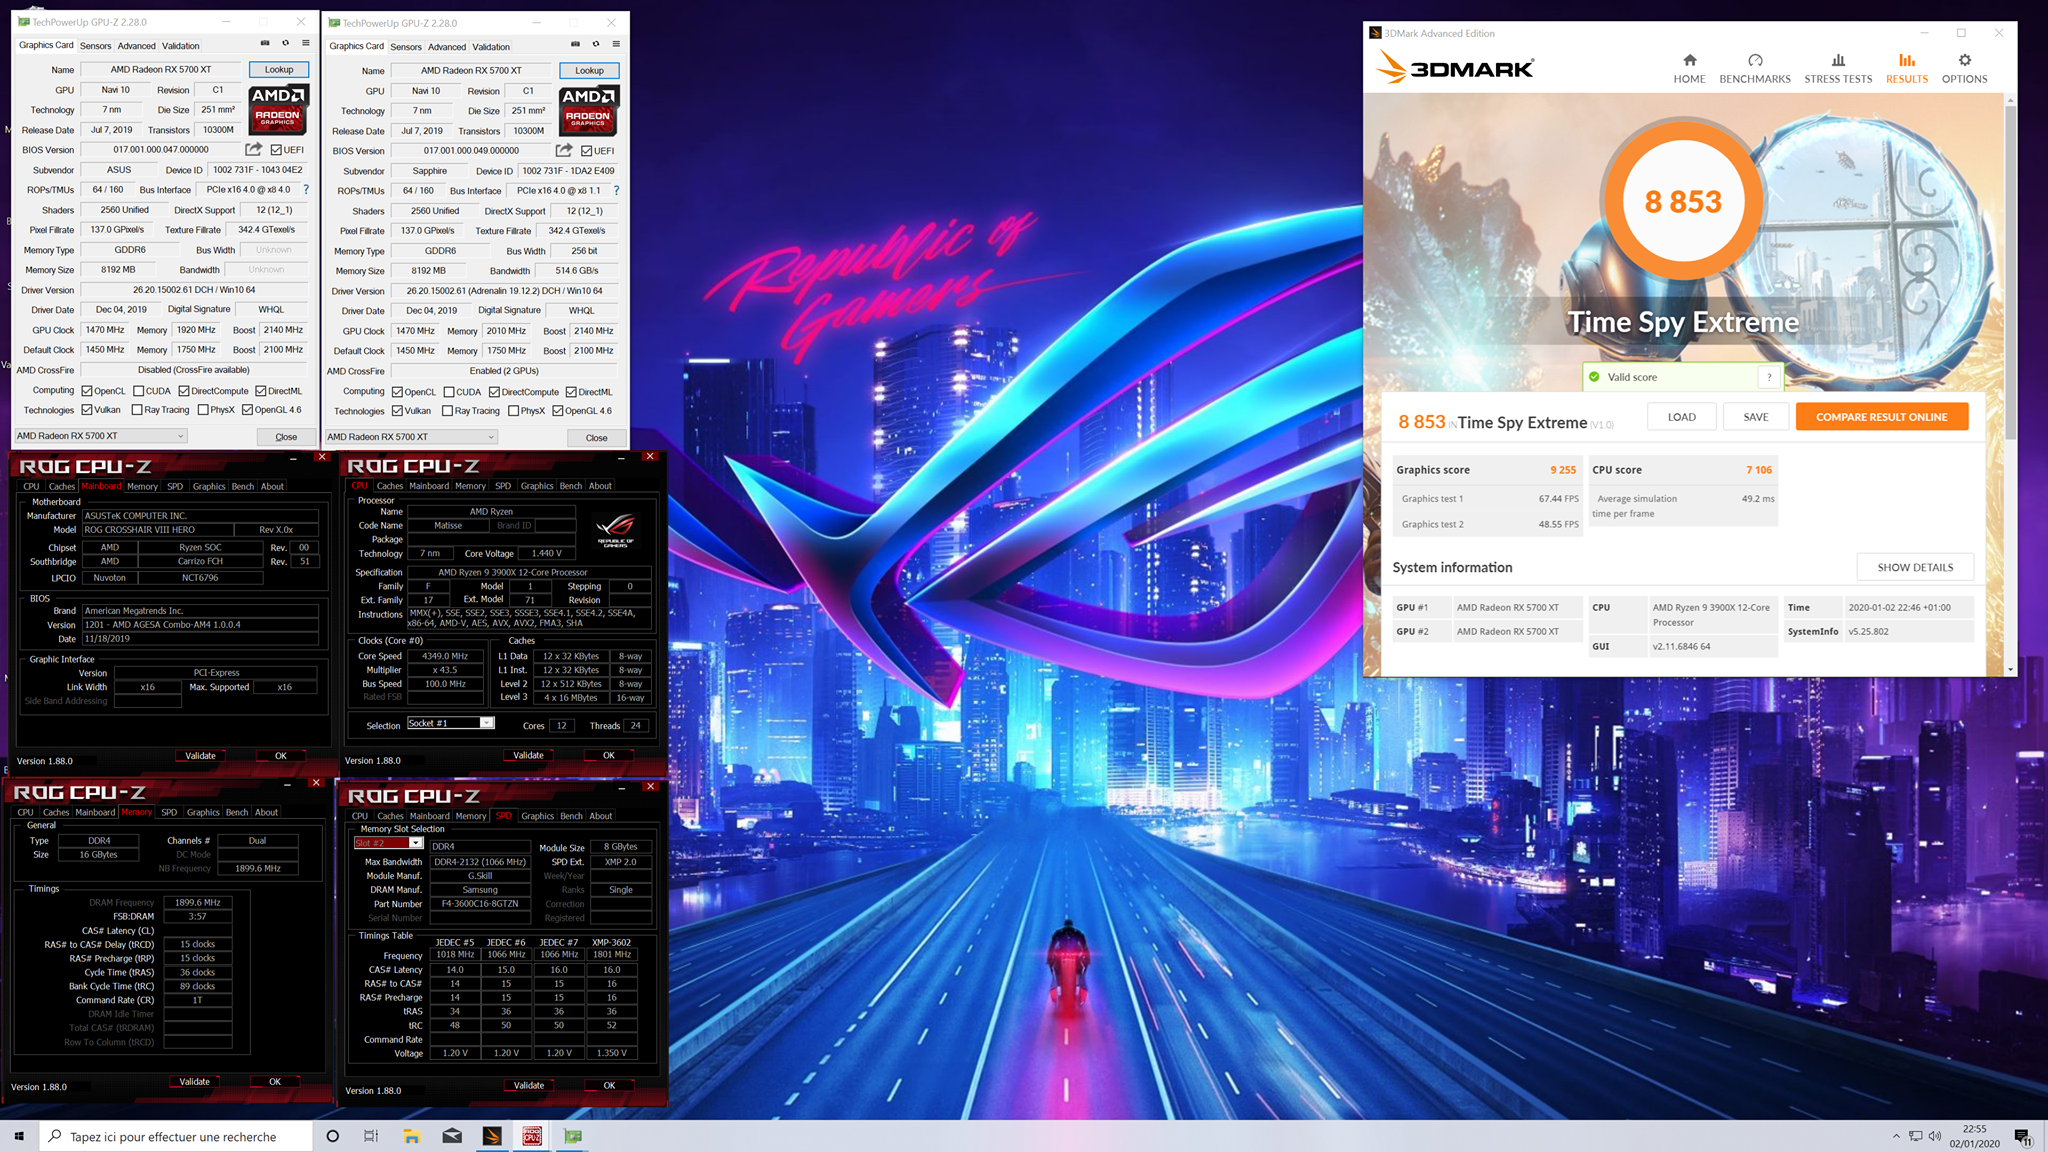Open GPU selector dropdown in left GPU-Z window

tap(101, 436)
